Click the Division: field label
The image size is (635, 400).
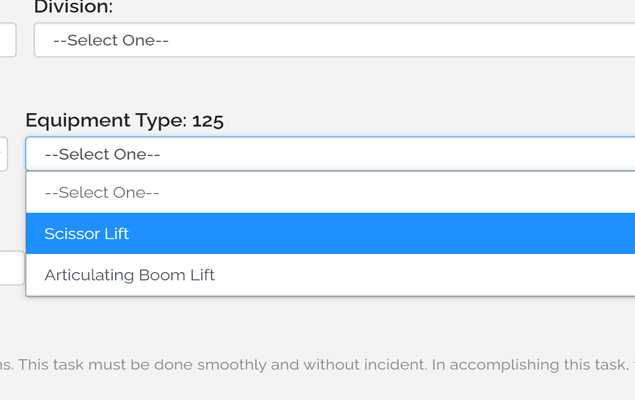(73, 7)
